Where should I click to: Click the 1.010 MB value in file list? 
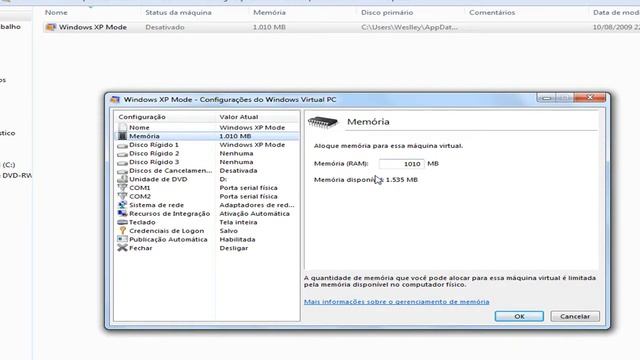coord(269,27)
